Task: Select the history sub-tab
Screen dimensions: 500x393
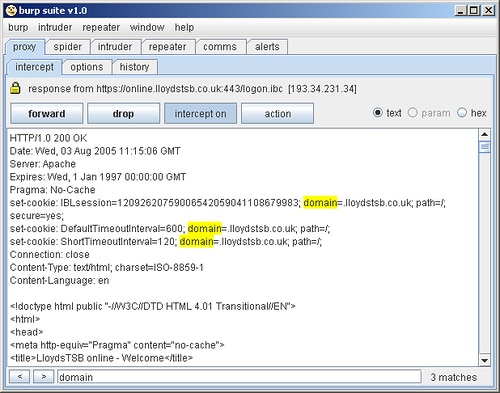Action: (134, 67)
